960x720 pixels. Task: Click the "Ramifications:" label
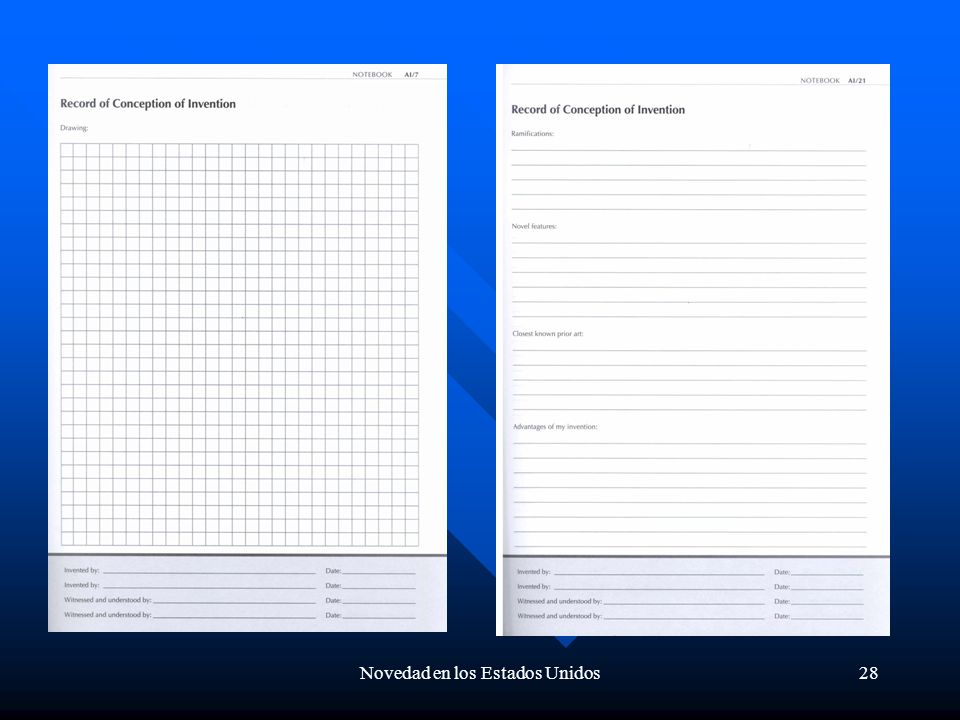[532, 133]
